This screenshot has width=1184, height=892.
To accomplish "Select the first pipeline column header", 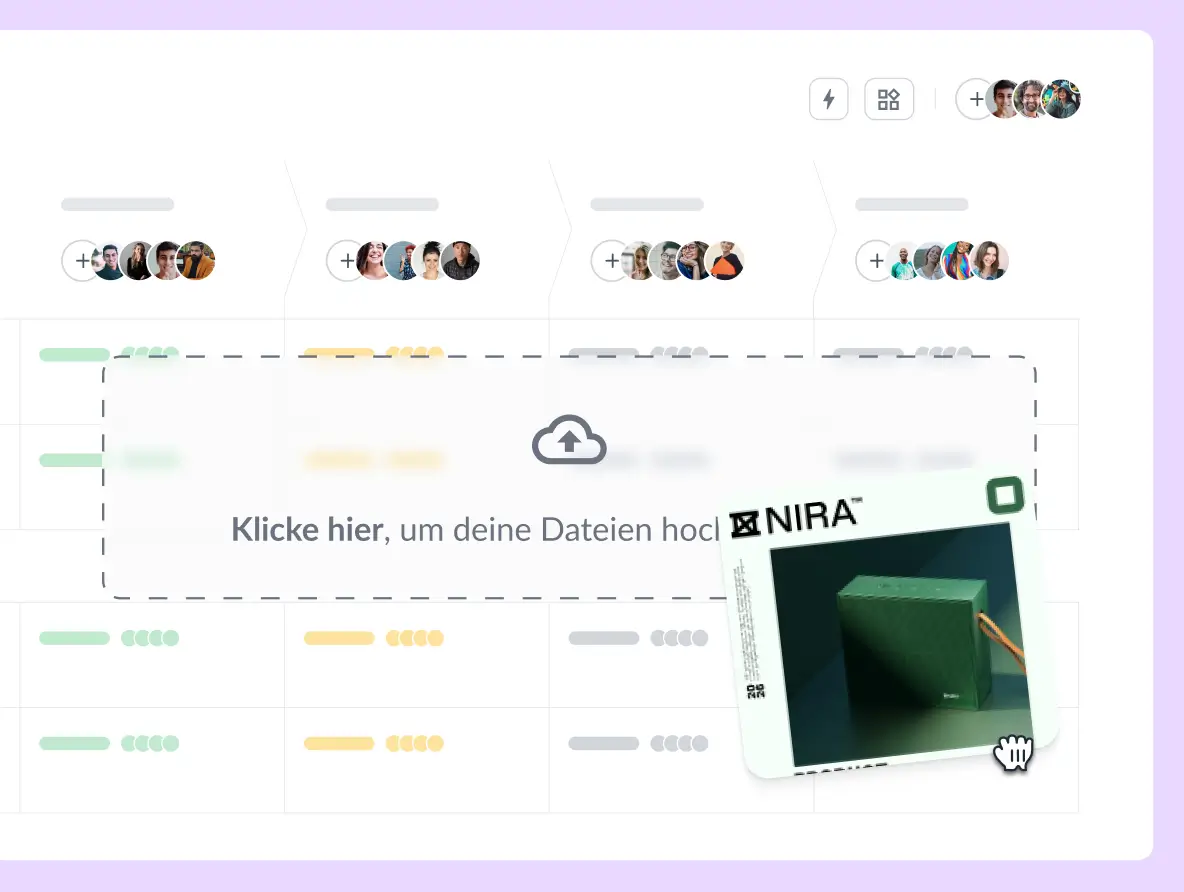I will (x=117, y=204).
